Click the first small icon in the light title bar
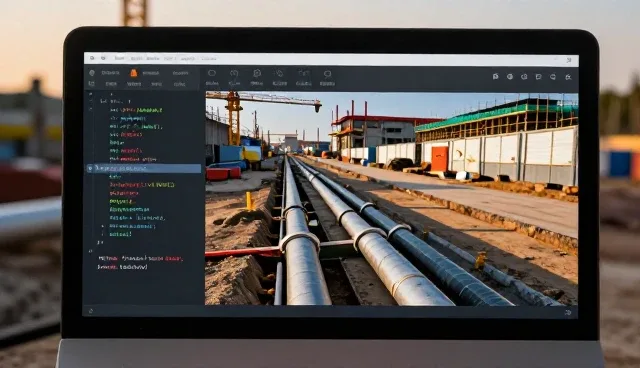Screen dimensions: 640x368 point(92,58)
